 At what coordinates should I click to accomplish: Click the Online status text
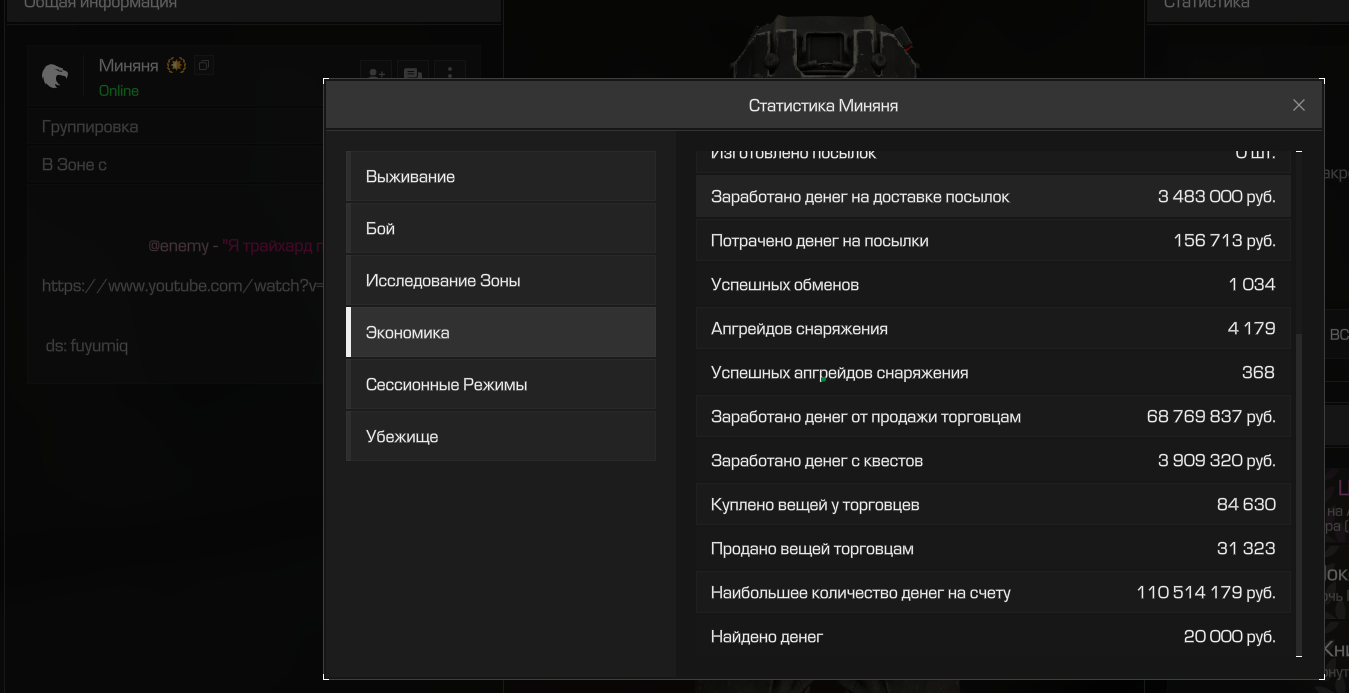[118, 91]
